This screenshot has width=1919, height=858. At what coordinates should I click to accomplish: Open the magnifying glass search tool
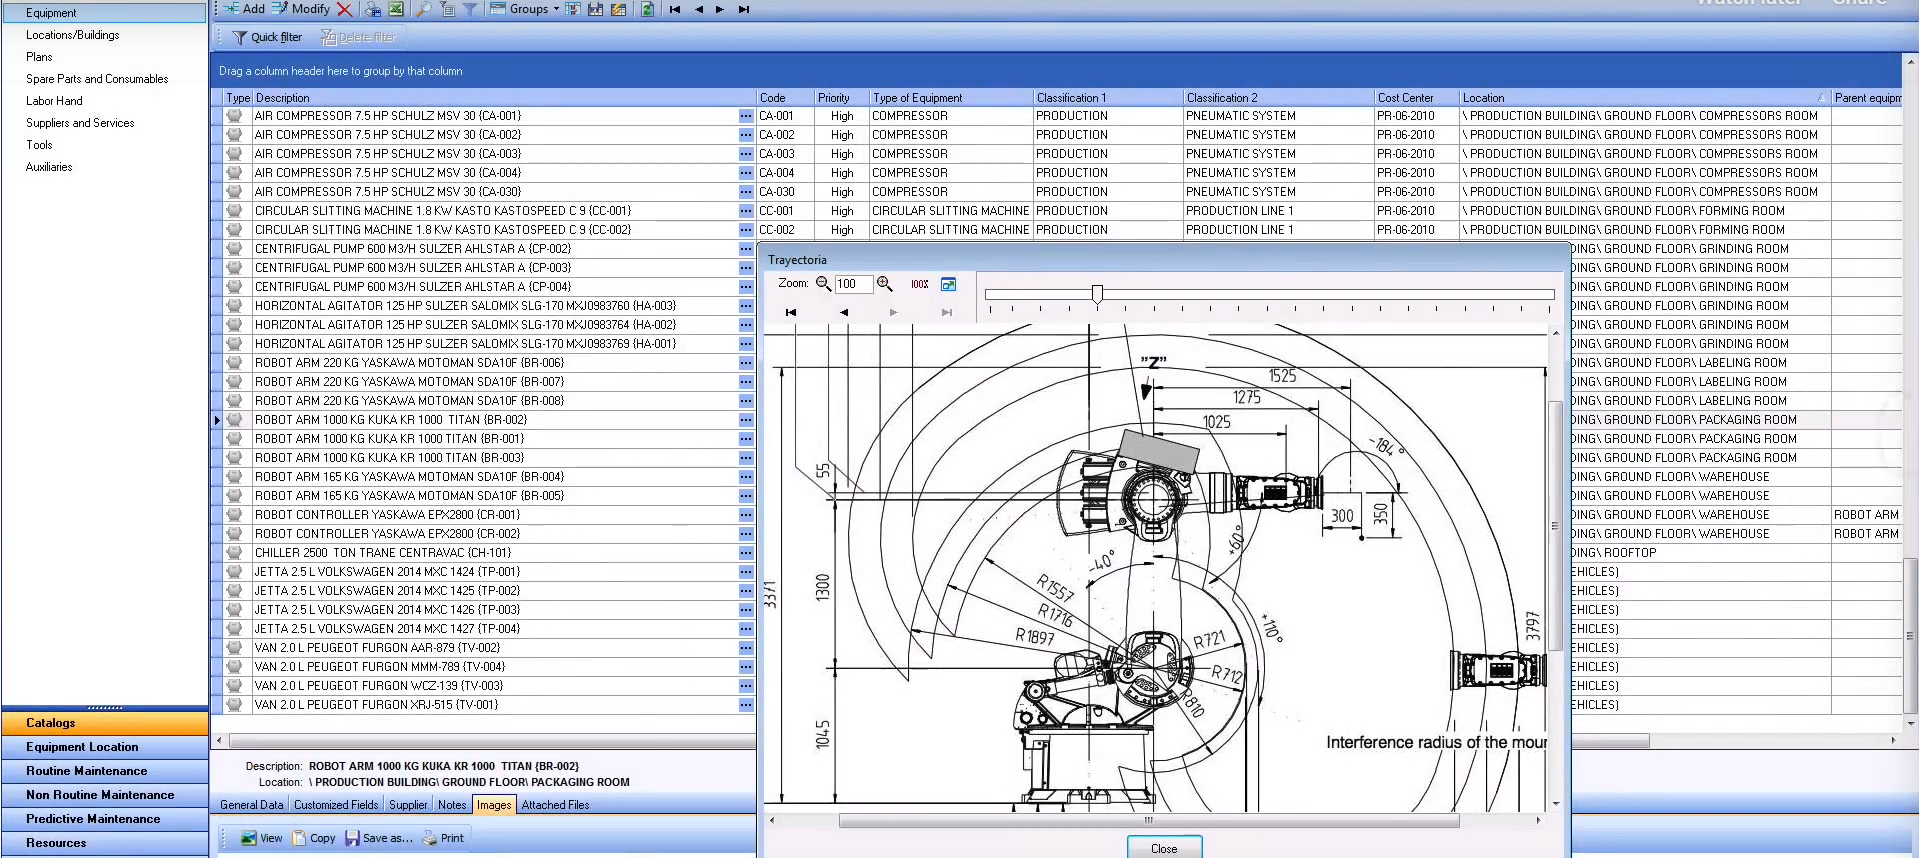click(x=423, y=9)
